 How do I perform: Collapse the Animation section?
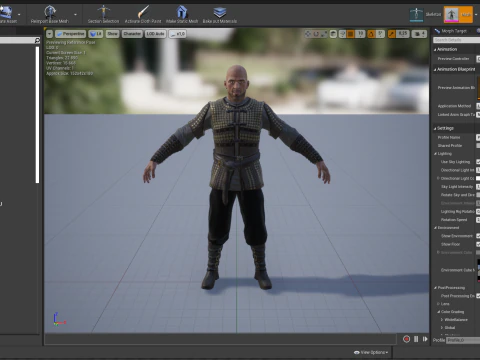coord(435,49)
